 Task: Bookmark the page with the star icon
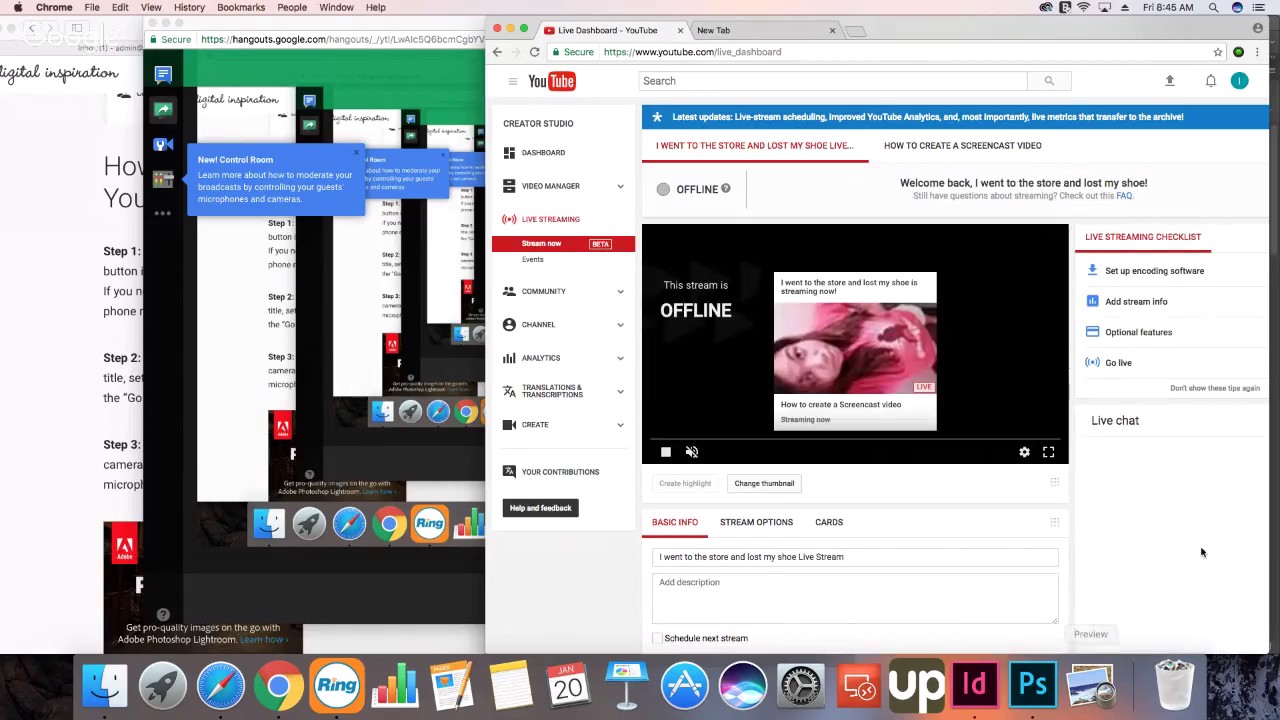point(1217,52)
